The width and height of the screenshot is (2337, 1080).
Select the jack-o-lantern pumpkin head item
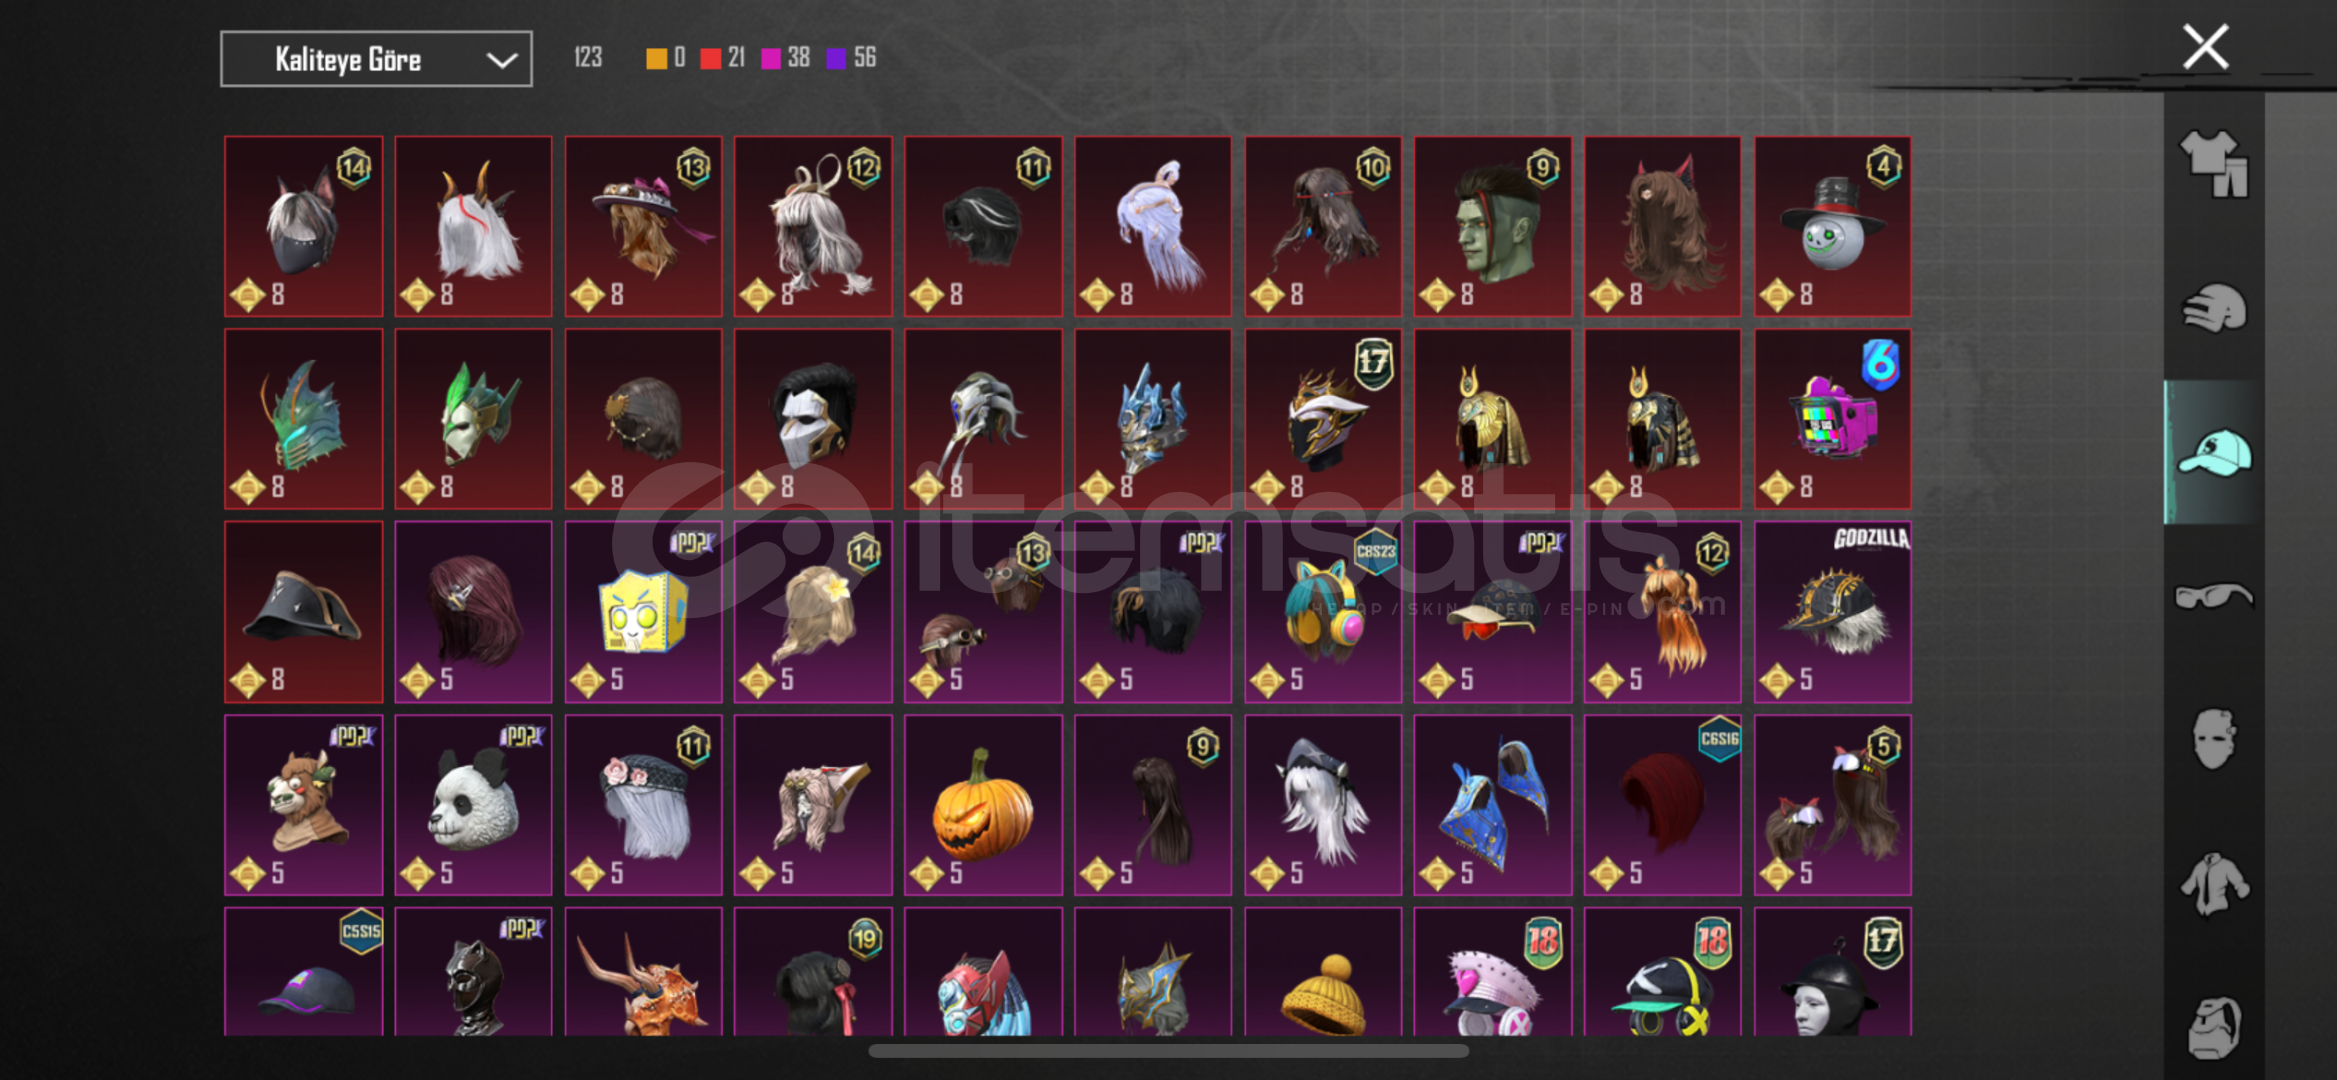click(x=983, y=804)
